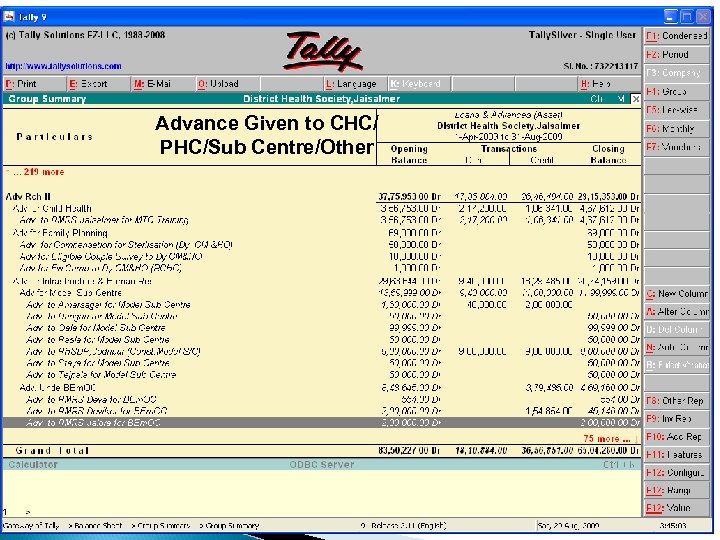This screenshot has width=720, height=540.
Task: Click the Print button in top bar
Action: [35, 84]
